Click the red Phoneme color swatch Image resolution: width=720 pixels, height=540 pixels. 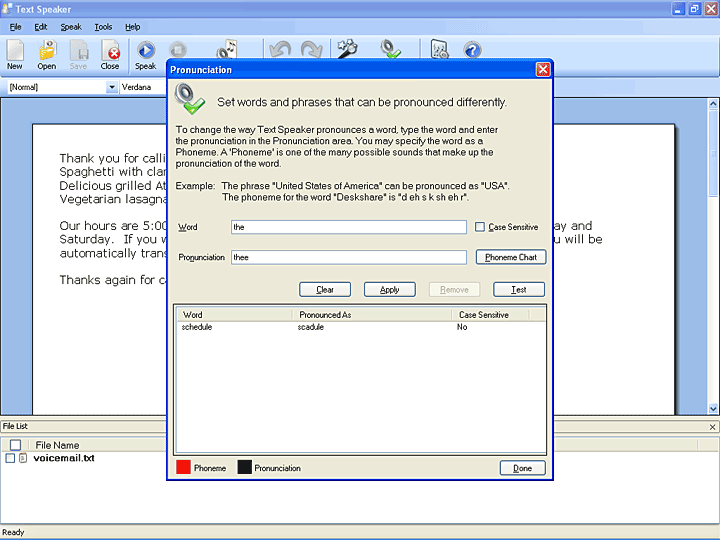(183, 467)
